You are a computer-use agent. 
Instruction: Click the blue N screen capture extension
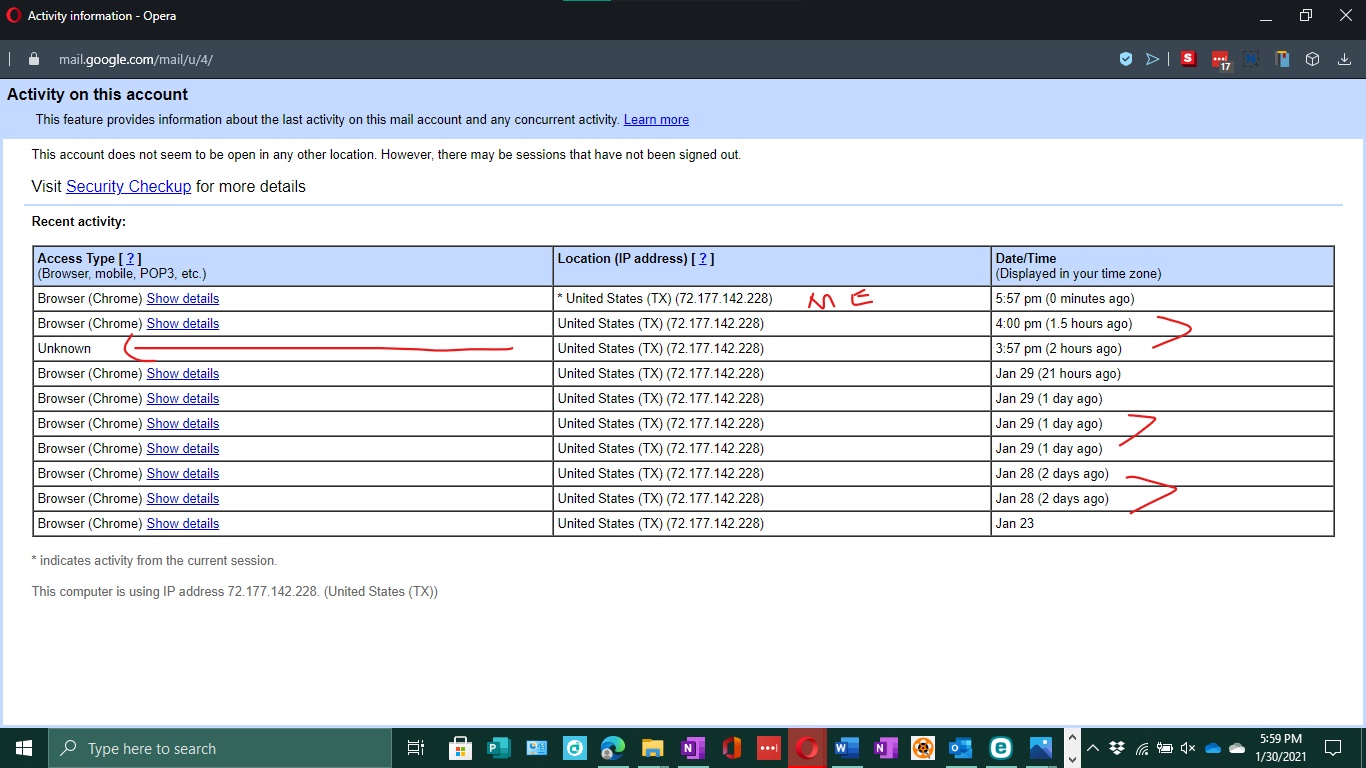click(1251, 59)
